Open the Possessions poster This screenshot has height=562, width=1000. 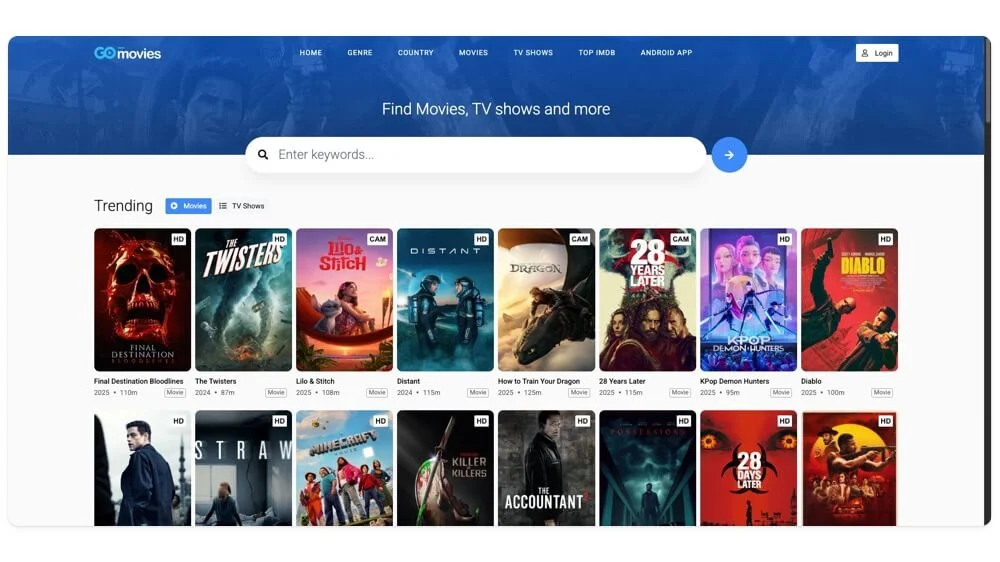coord(647,468)
